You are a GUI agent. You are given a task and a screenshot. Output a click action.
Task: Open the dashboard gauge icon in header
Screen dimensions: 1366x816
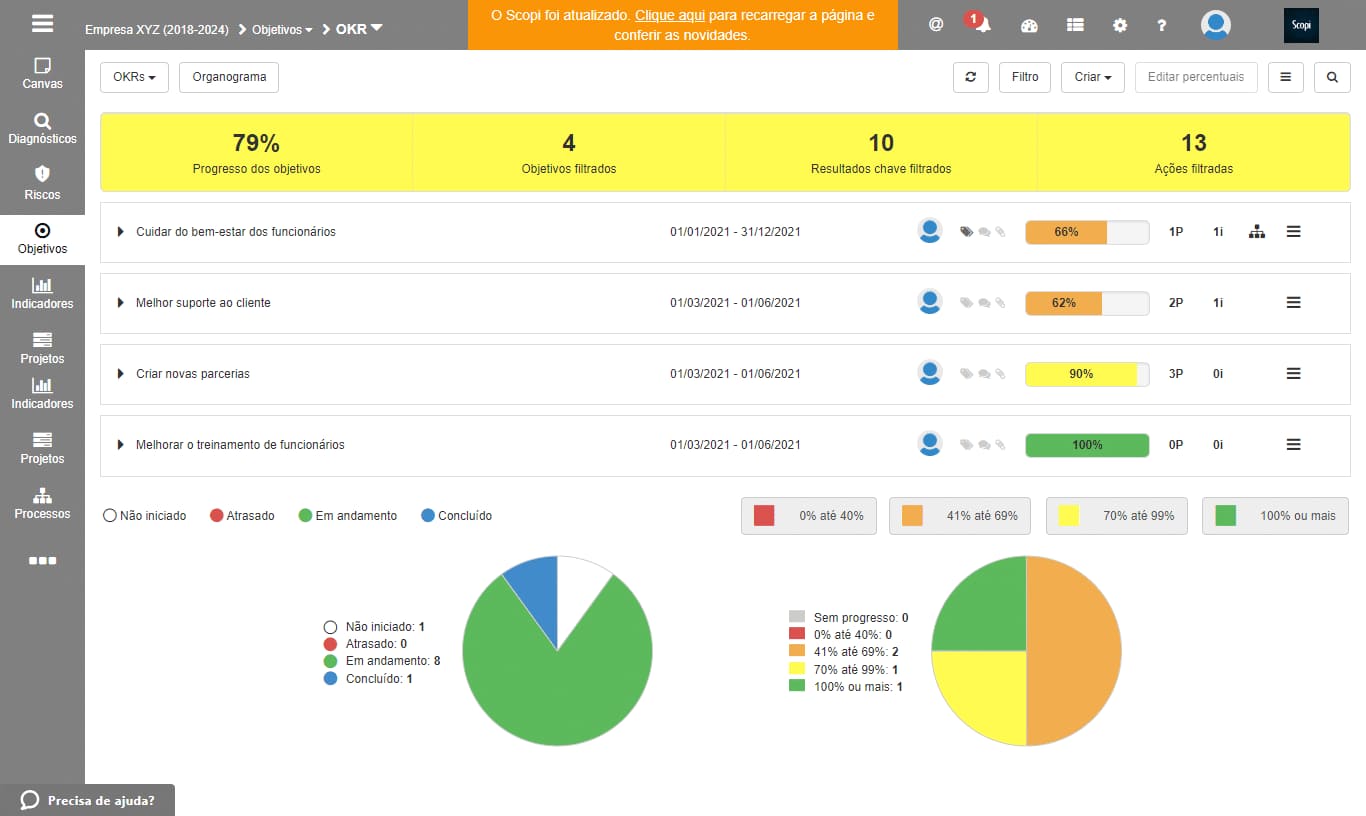tap(1029, 26)
